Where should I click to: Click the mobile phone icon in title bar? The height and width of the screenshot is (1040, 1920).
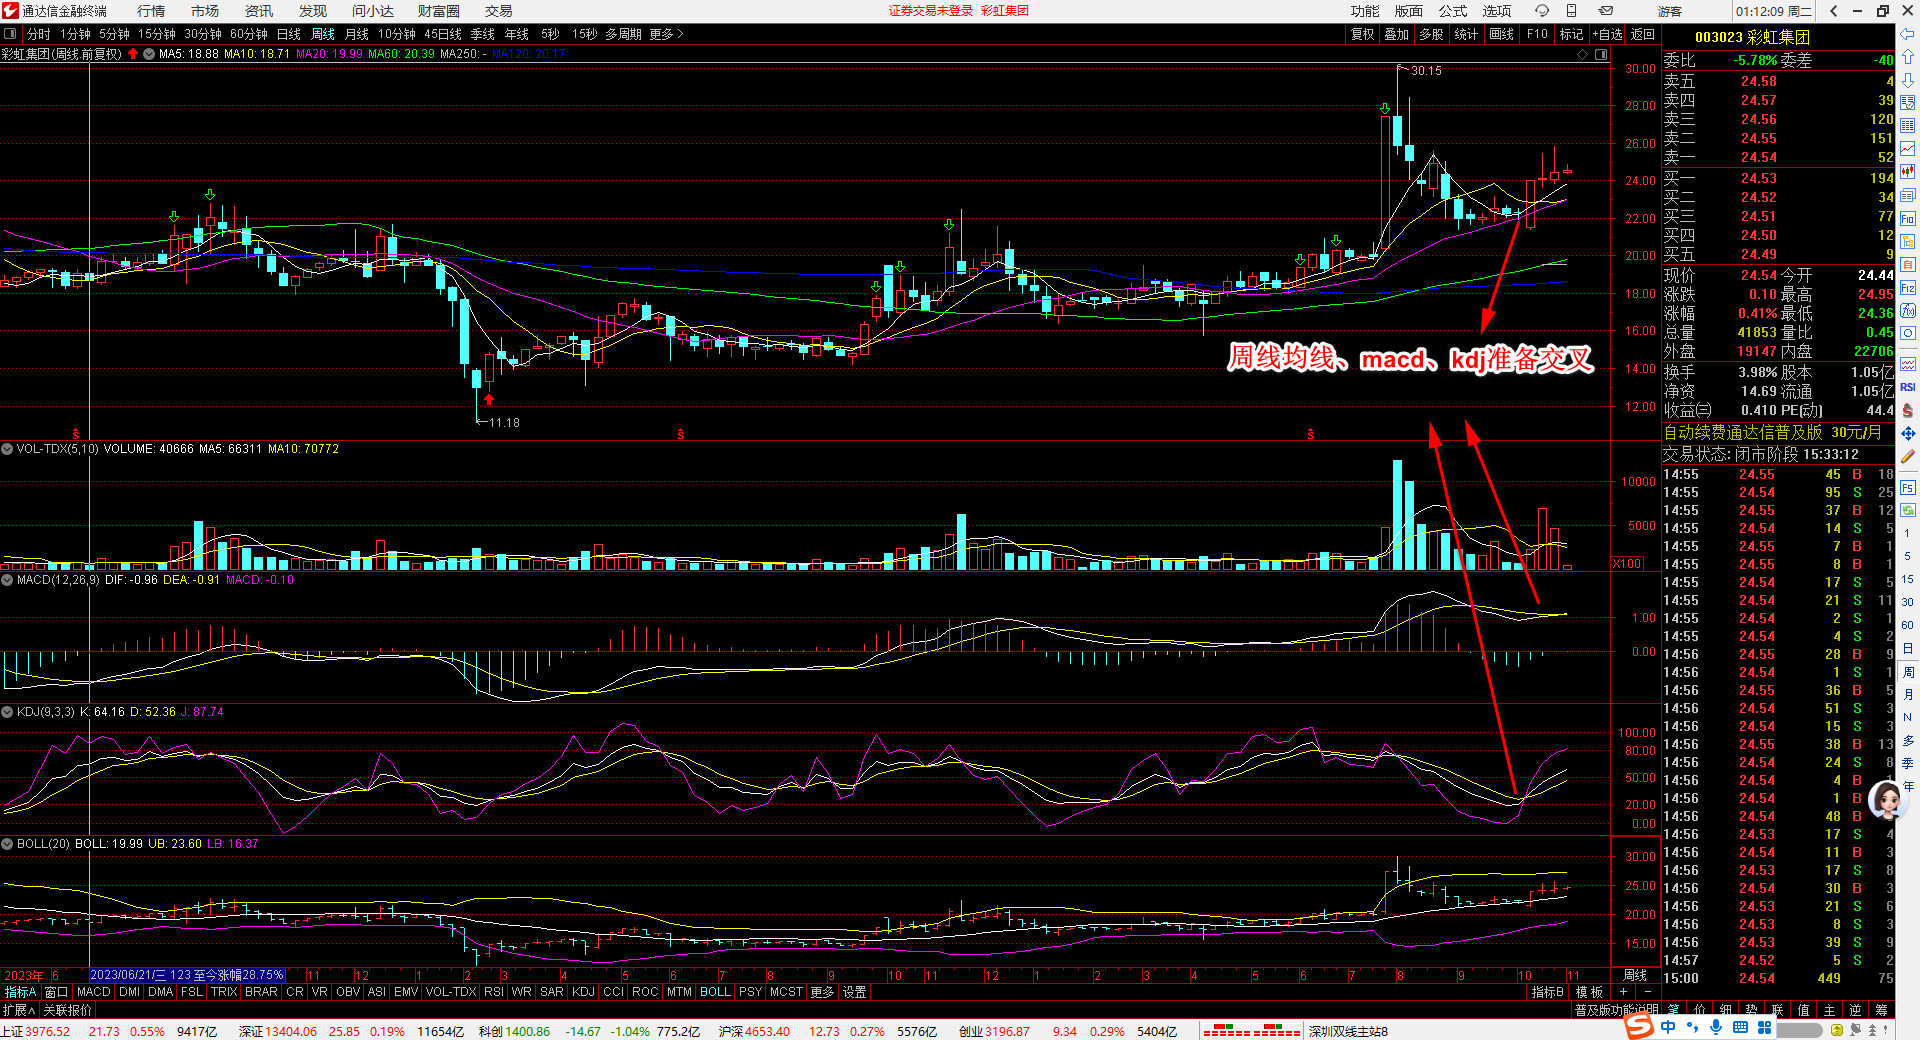click(1571, 11)
